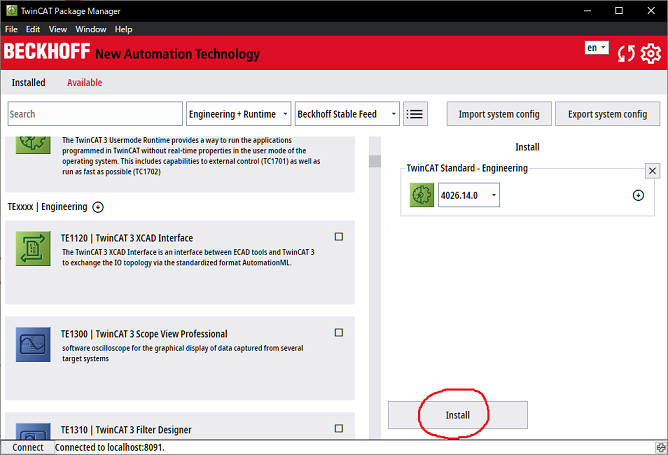
Task: Open the Engineering + Runtime dropdown
Action: [x=238, y=114]
